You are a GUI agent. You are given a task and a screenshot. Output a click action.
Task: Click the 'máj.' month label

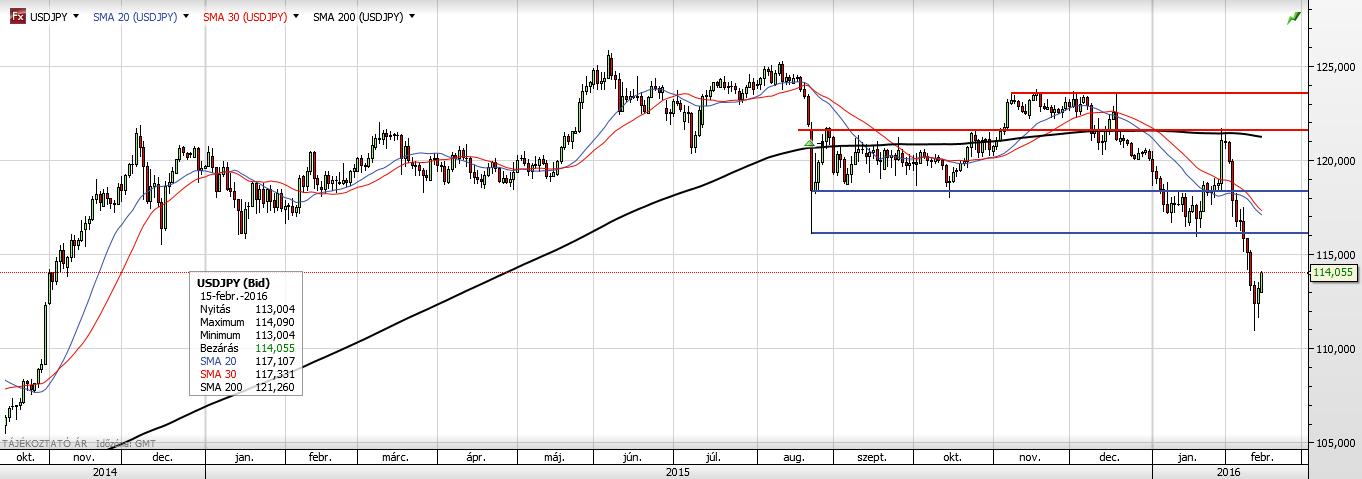tap(555, 457)
